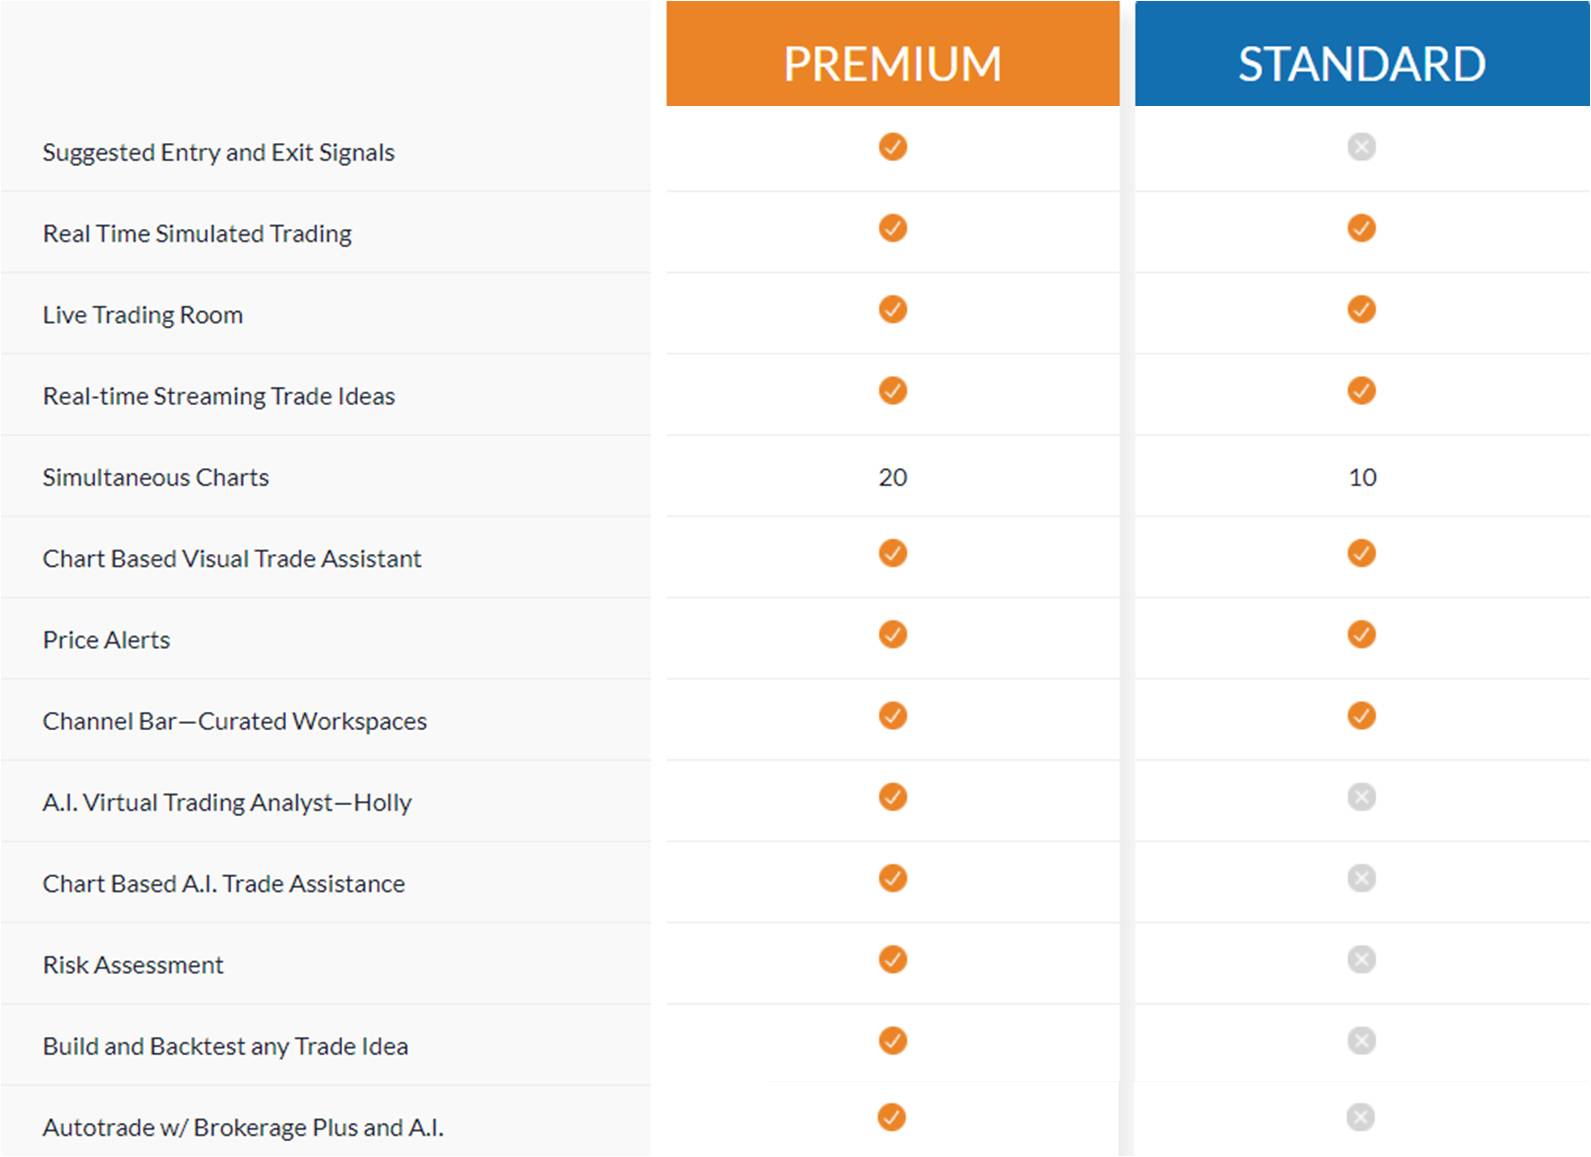
Task: Select the blue STANDARD plan header
Action: click(1362, 54)
